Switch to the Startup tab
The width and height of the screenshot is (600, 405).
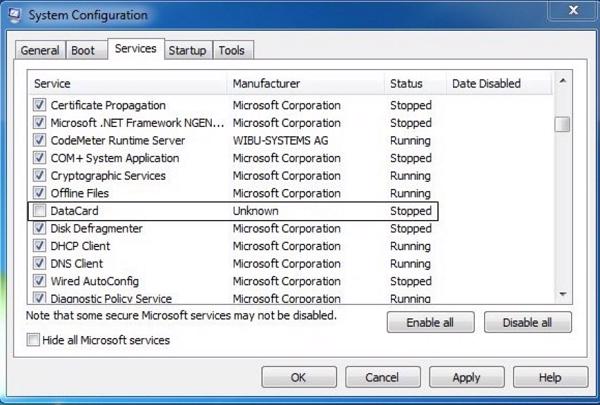tap(187, 51)
